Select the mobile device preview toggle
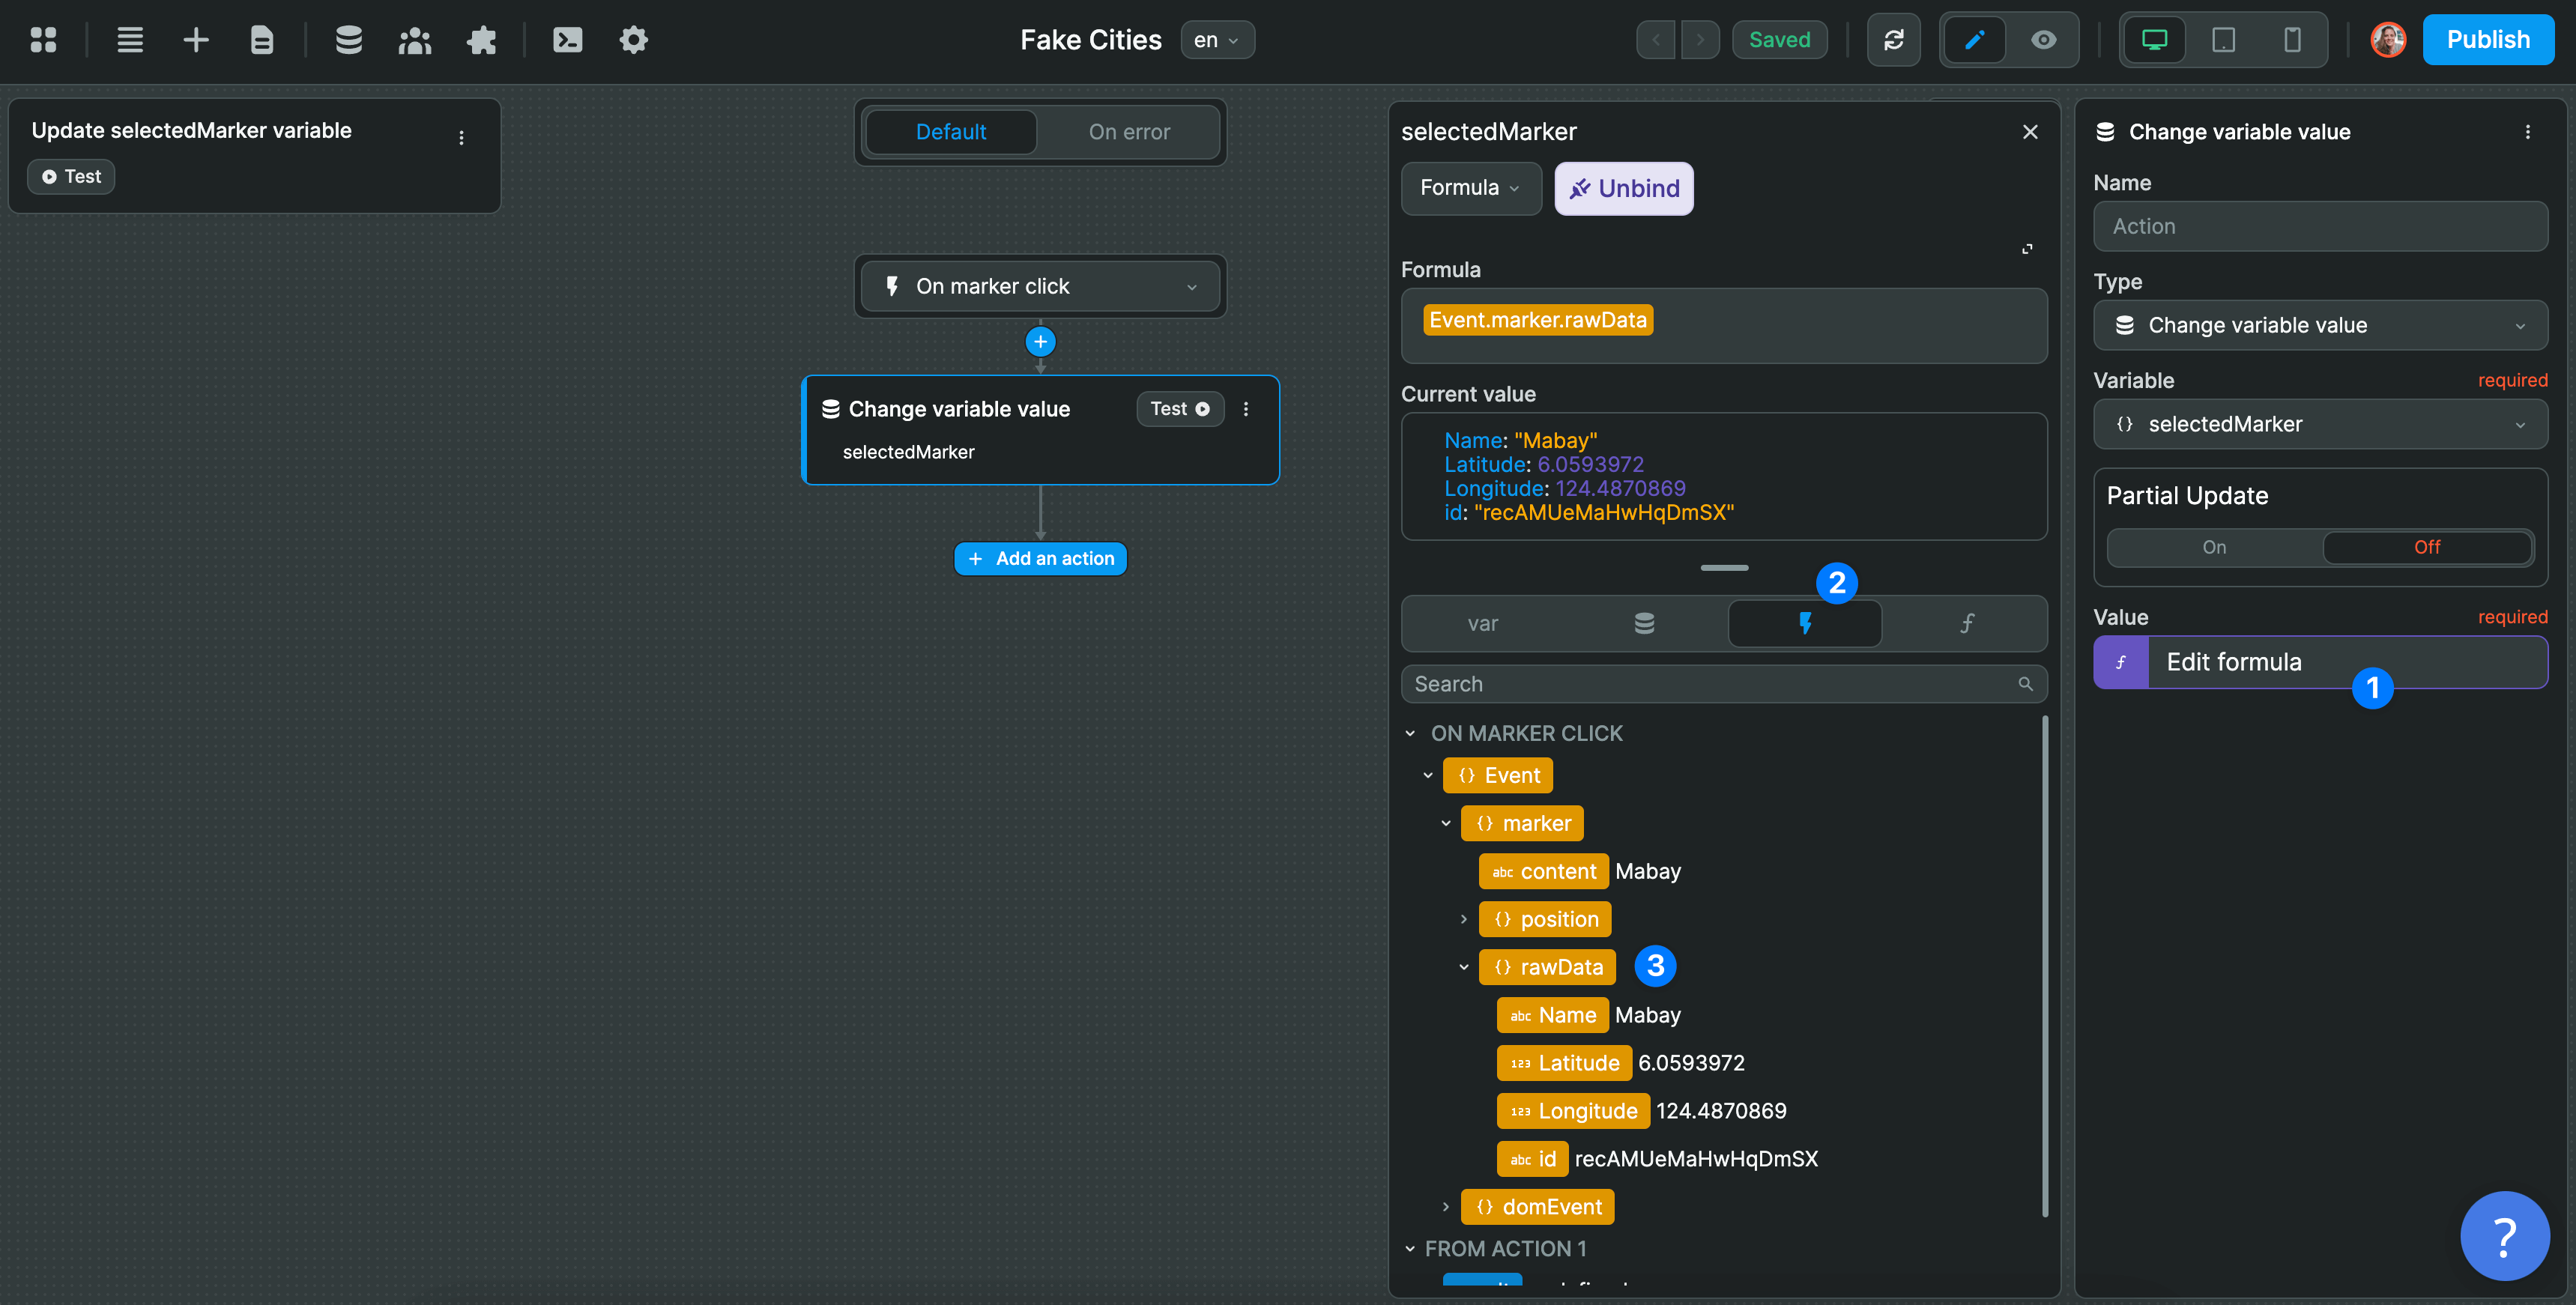The image size is (2576, 1305). pyautogui.click(x=2292, y=40)
